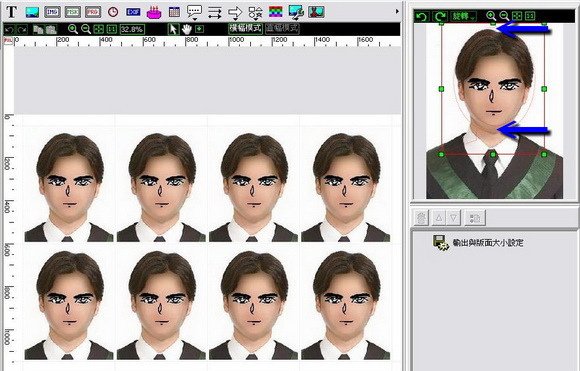Open the geometric shapes dropdown

255,13
